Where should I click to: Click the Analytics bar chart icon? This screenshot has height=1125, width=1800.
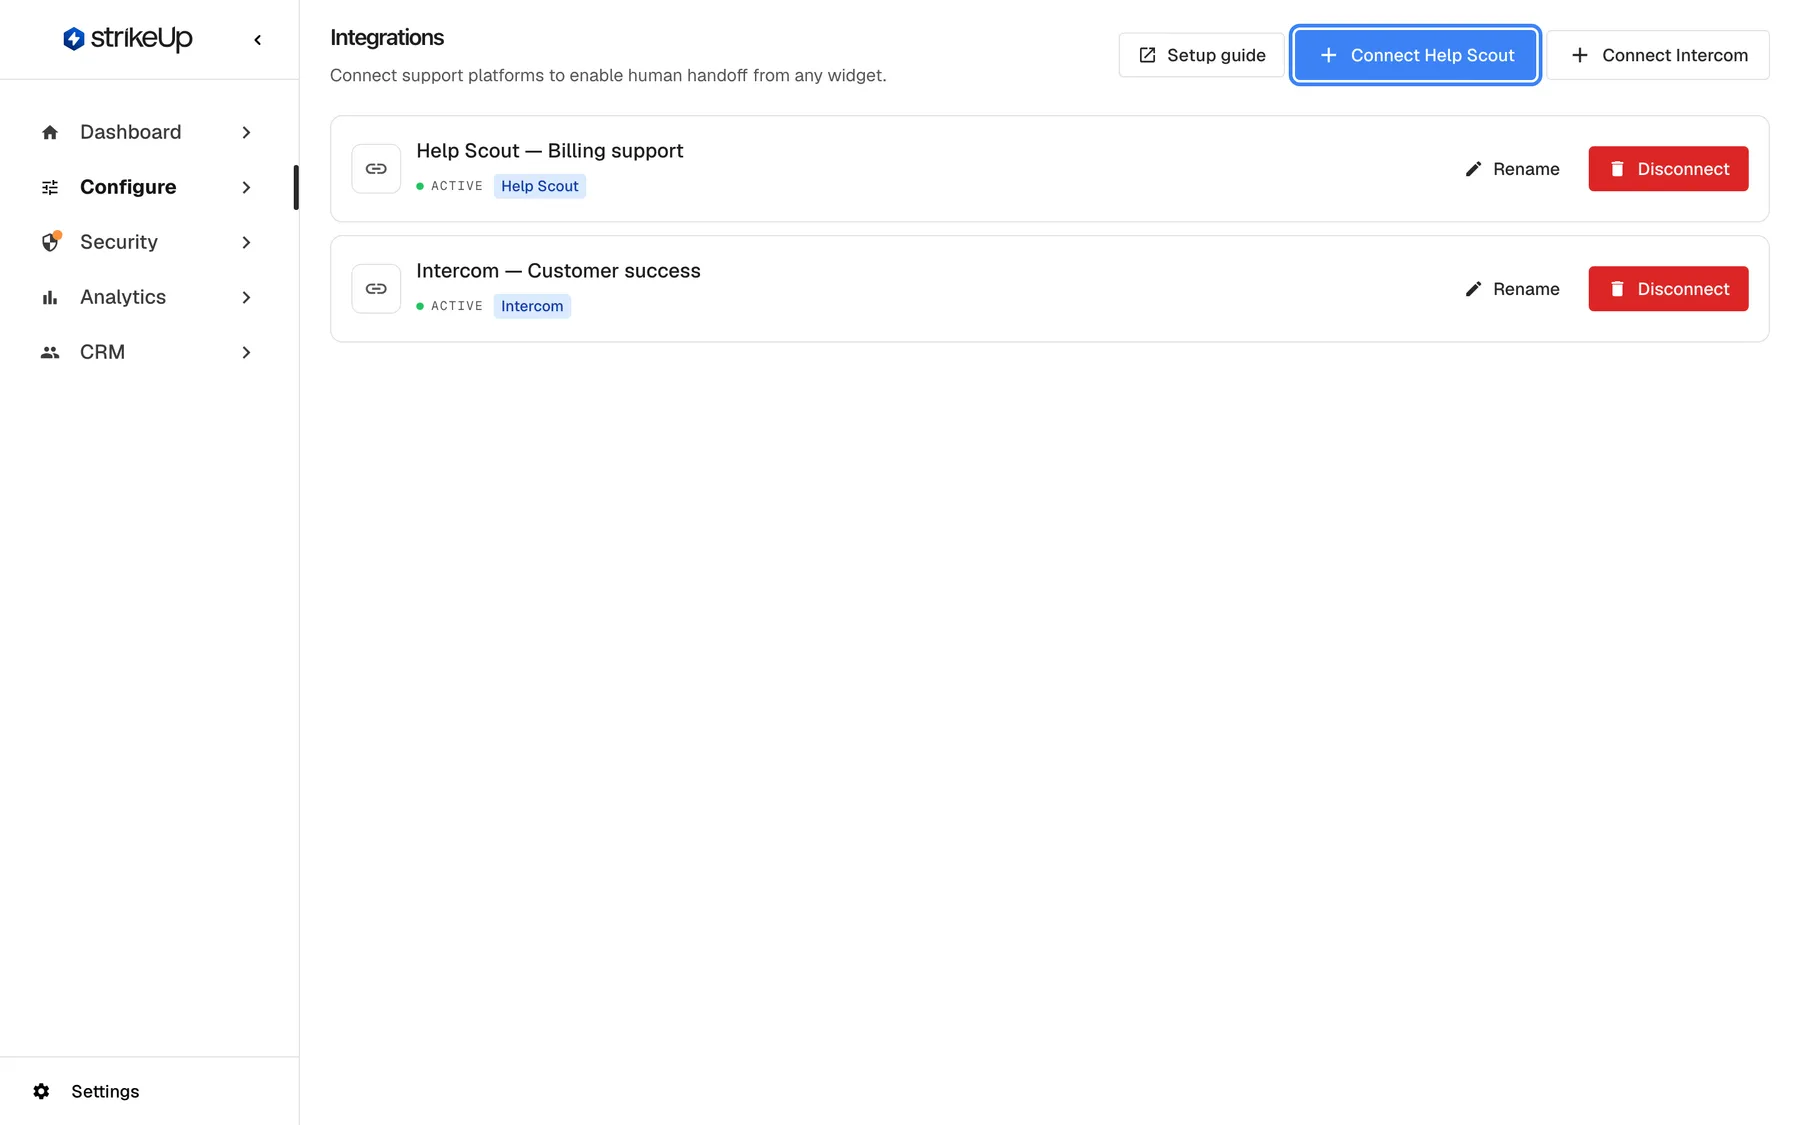point(50,297)
